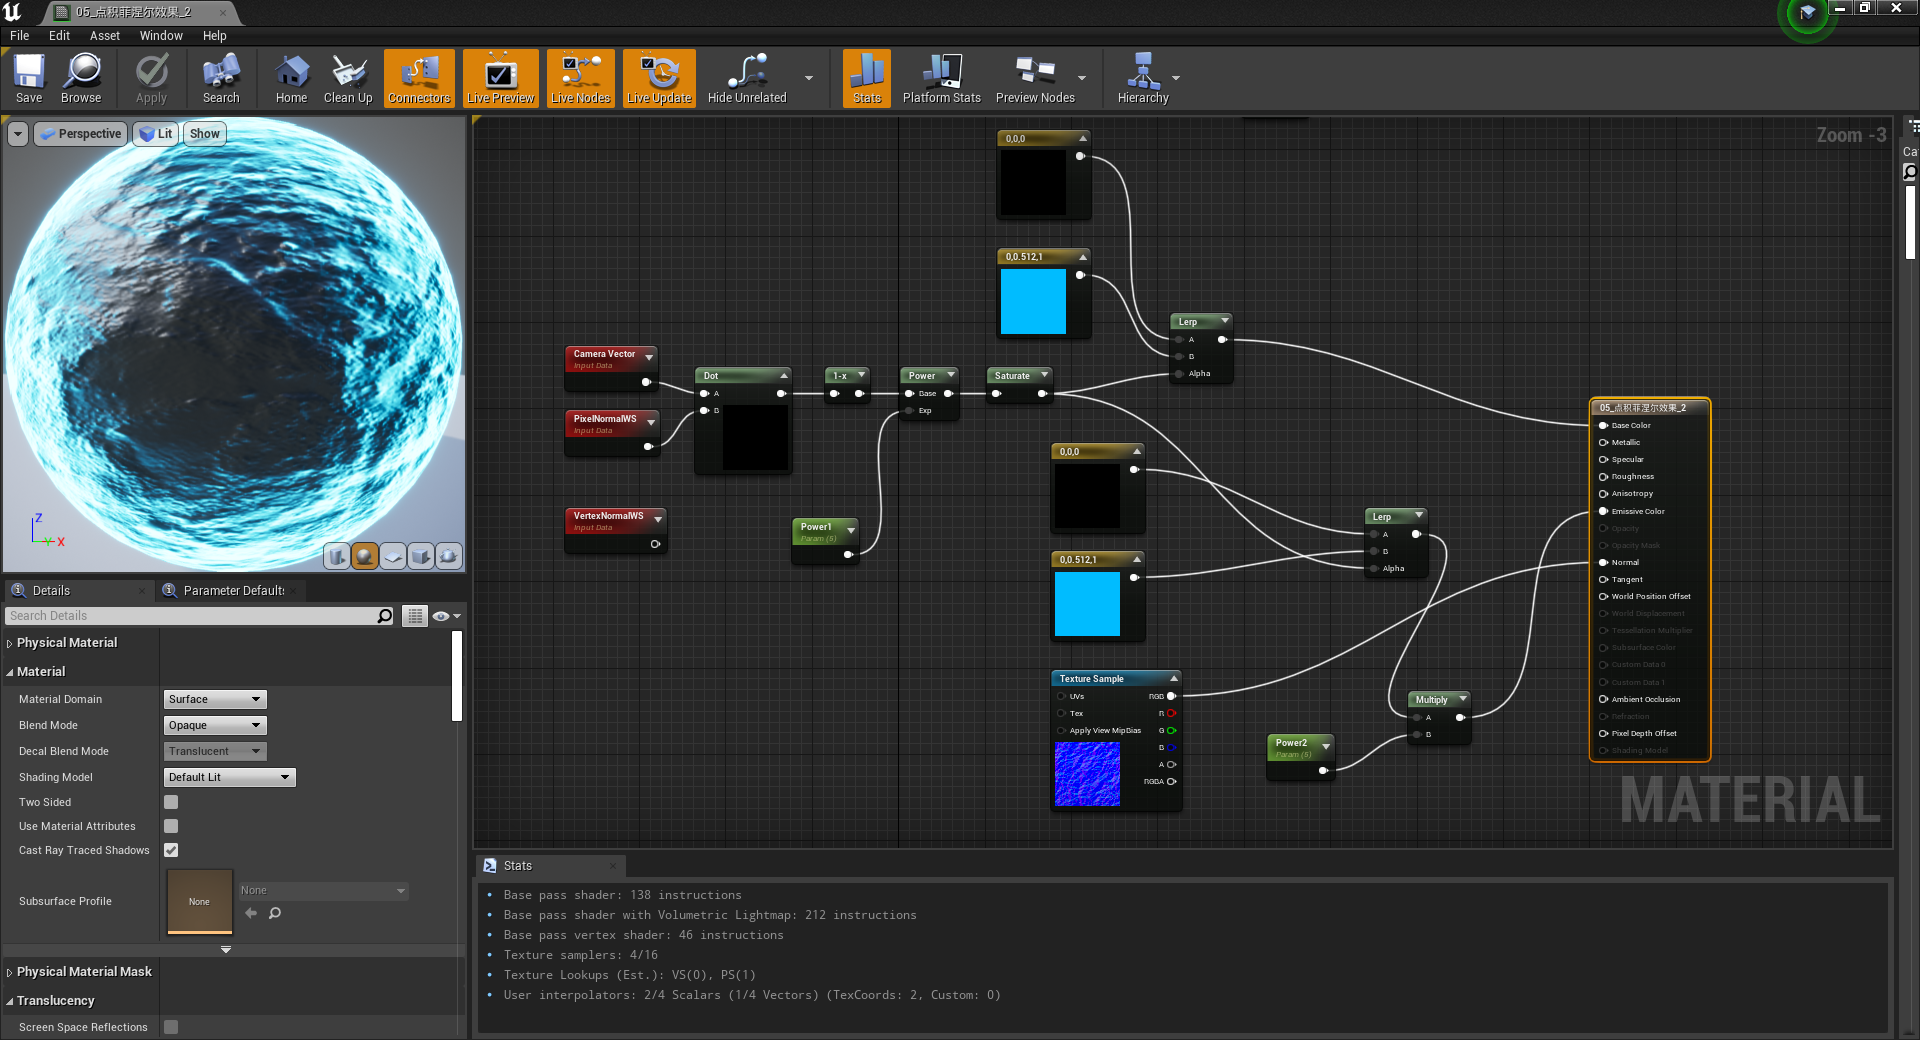Toggle the Connectors display mode

click(418, 78)
